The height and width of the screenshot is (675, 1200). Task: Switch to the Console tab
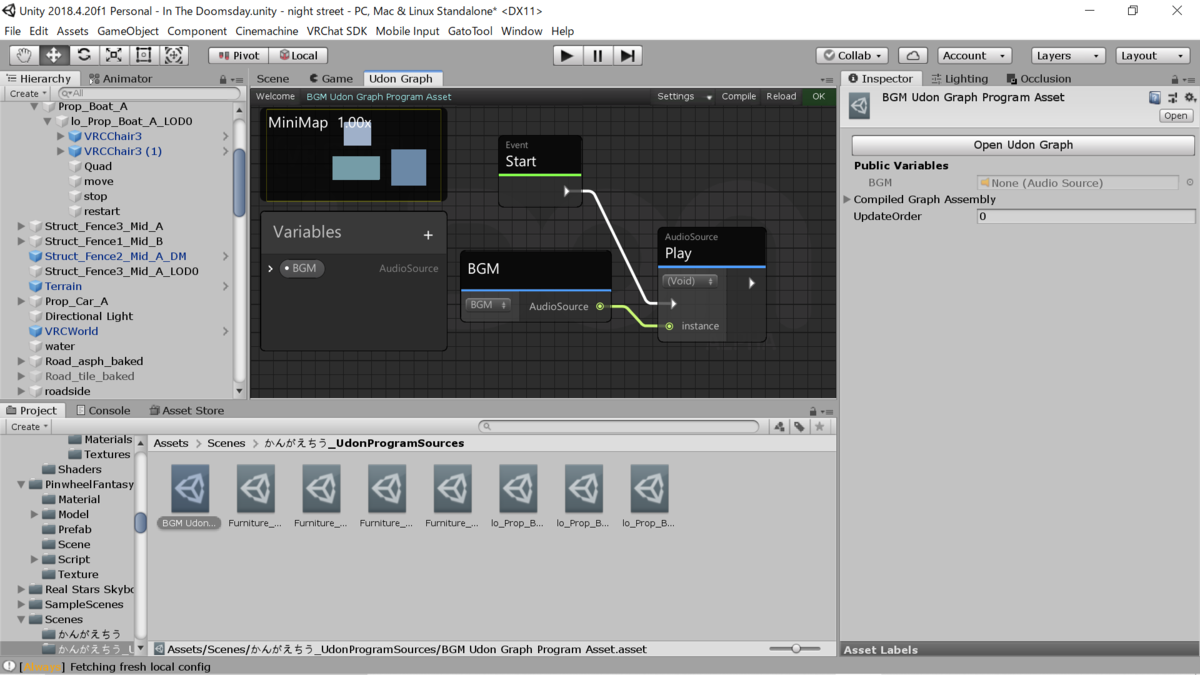tap(103, 410)
